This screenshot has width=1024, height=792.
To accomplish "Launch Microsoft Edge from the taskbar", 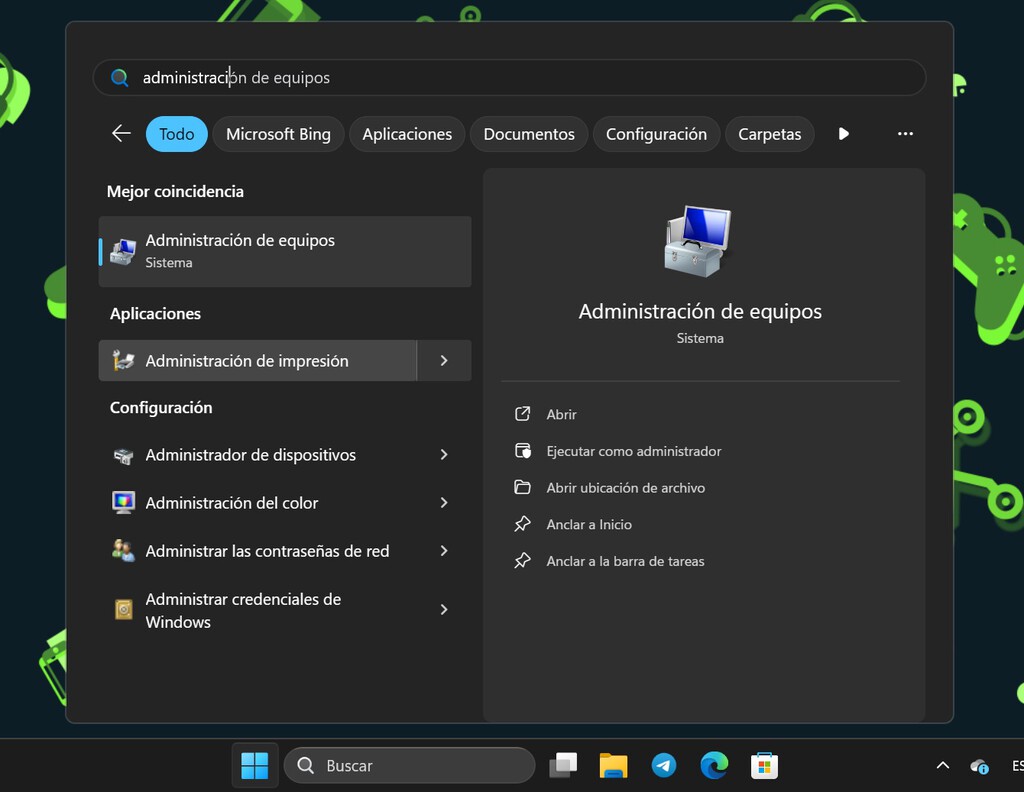I will point(713,765).
